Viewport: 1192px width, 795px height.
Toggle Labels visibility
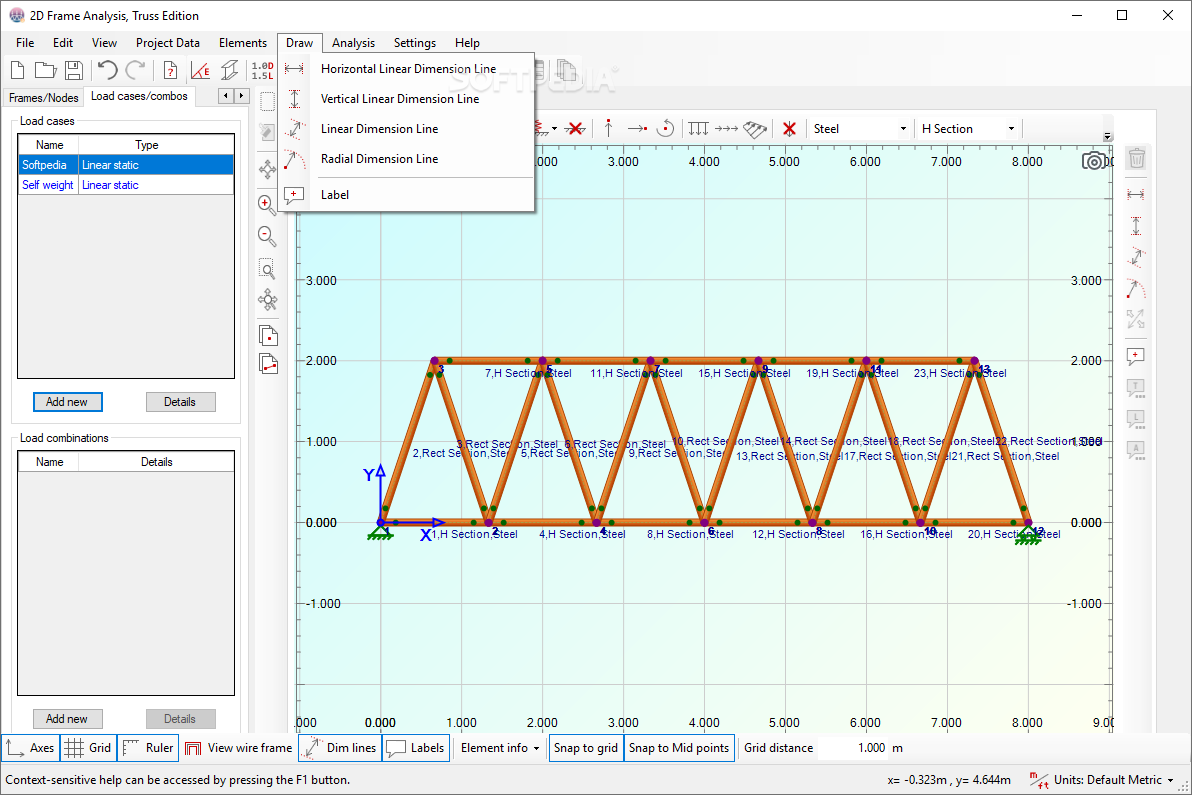tap(415, 748)
